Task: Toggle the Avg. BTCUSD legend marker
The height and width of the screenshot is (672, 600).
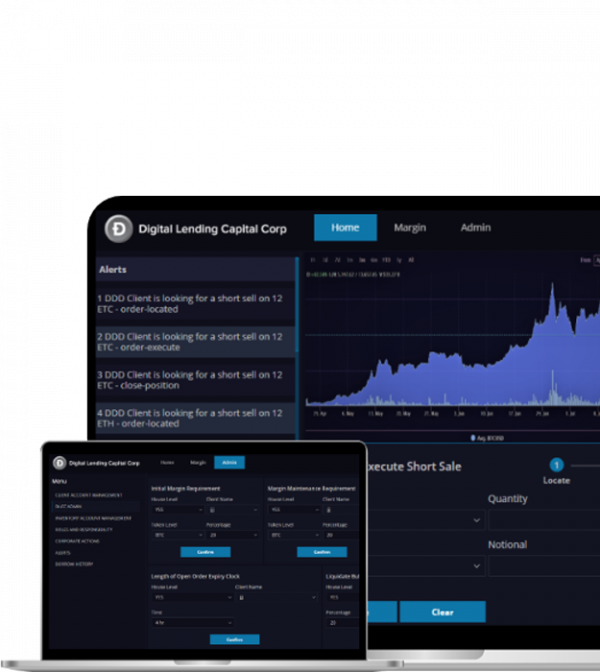Action: click(473, 438)
